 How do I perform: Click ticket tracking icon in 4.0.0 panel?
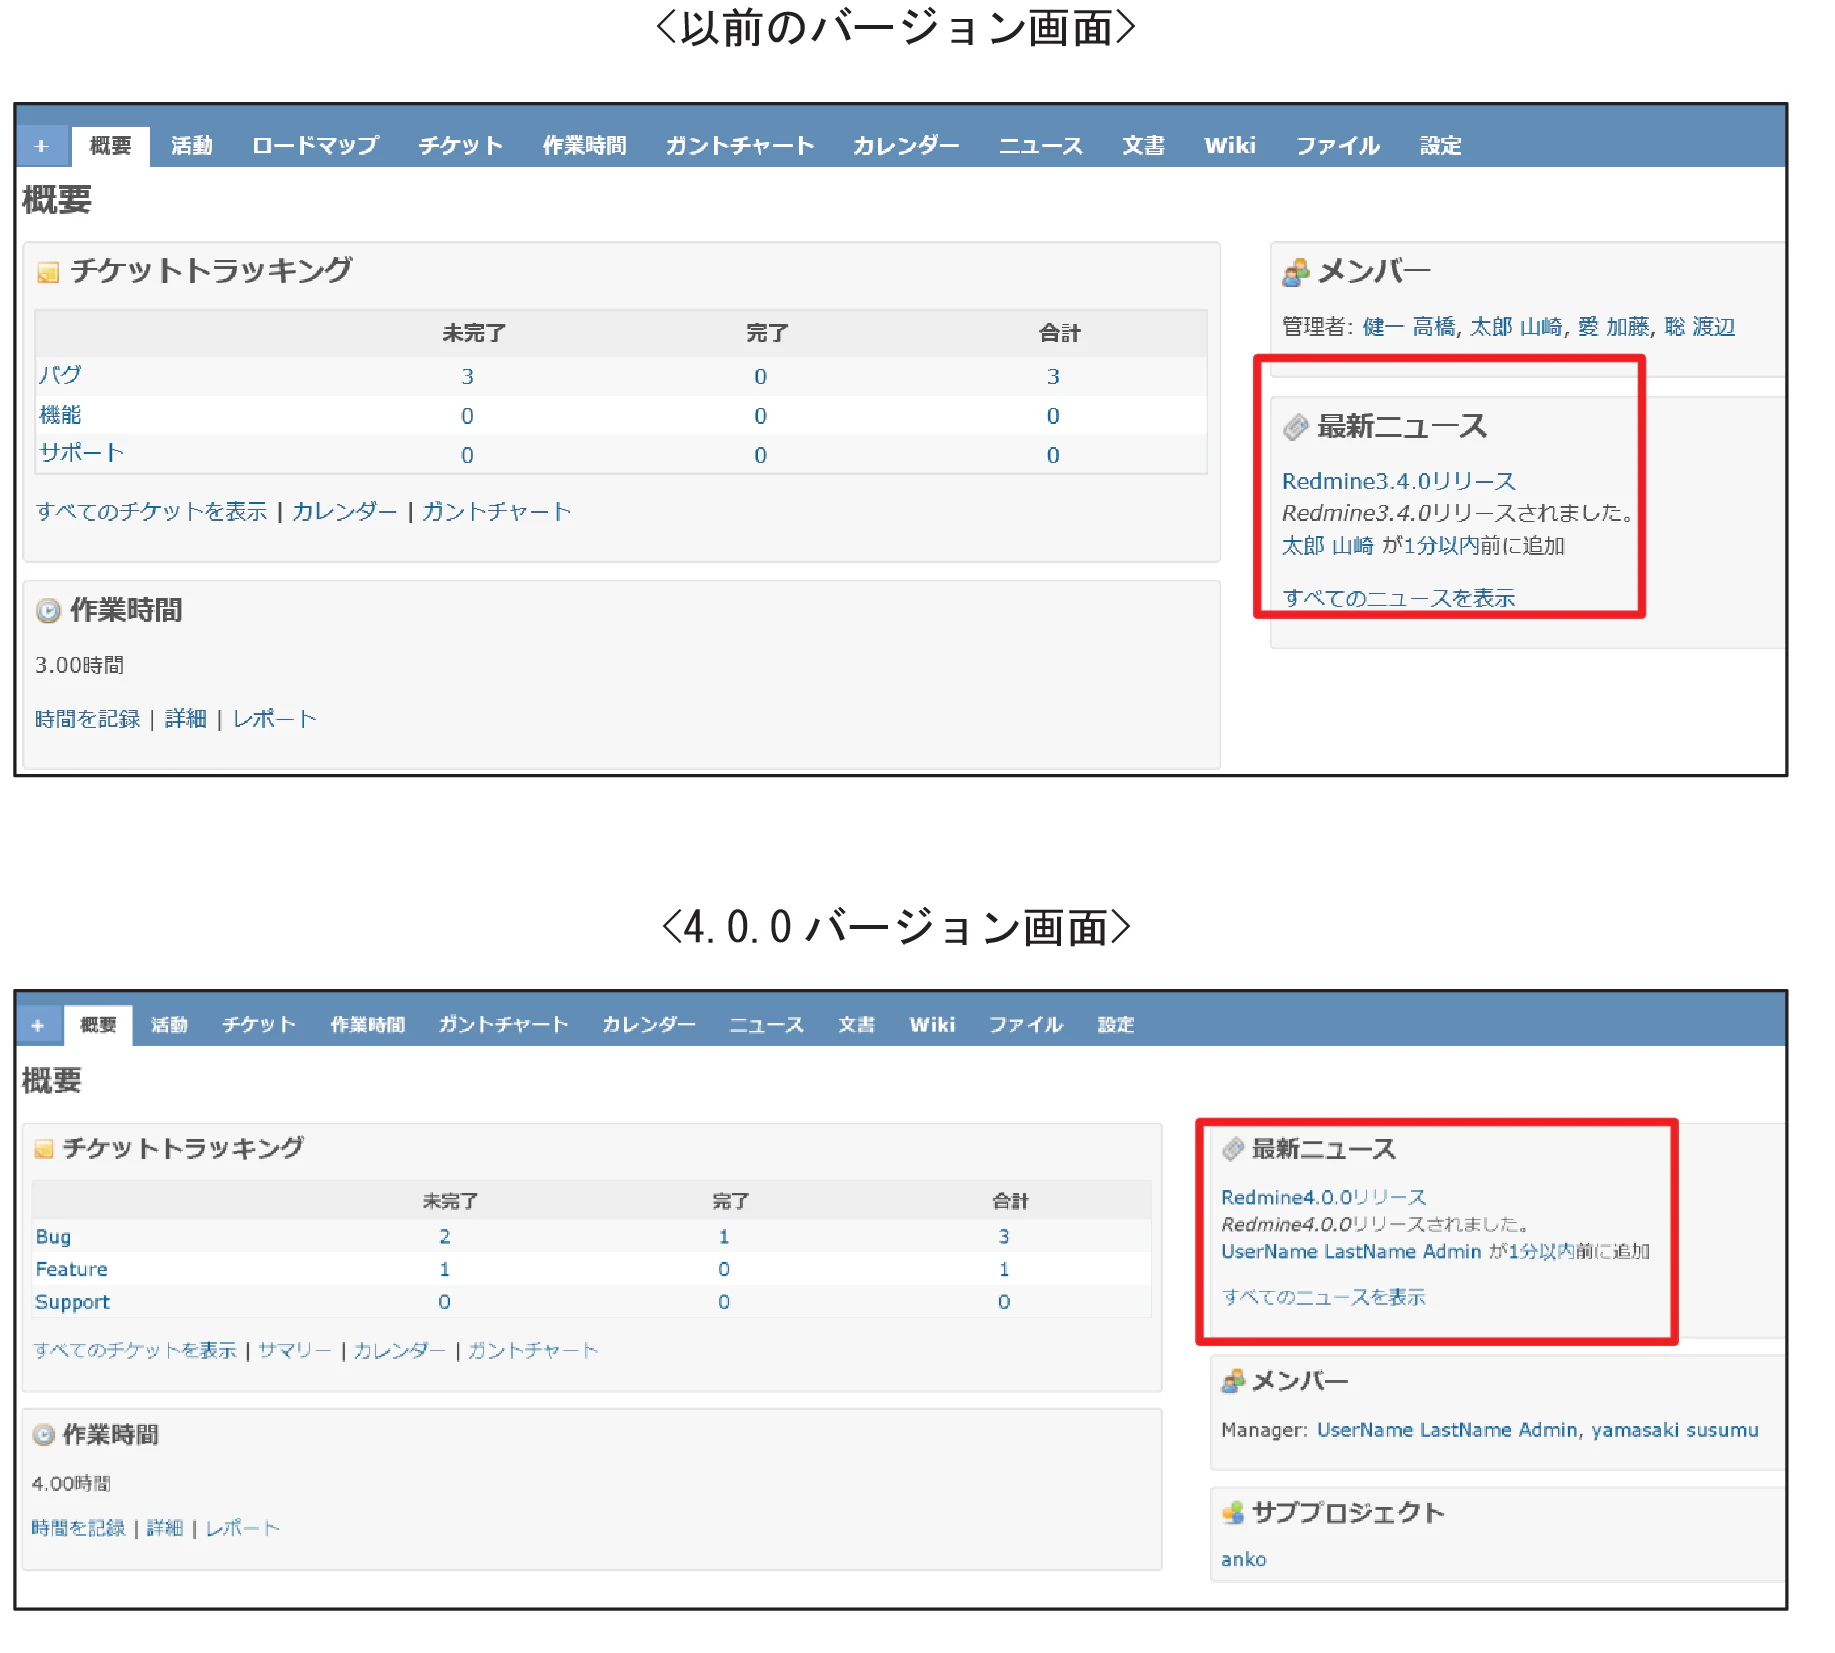coord(44,1149)
